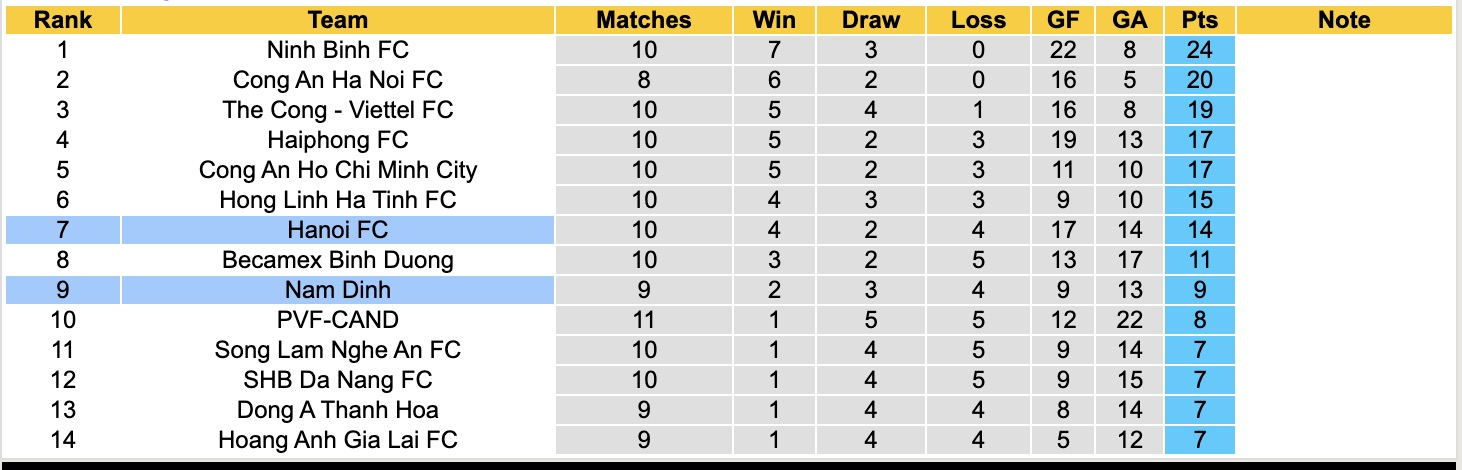1462x470 pixels.
Task: Select the Ninh Binh FC team name
Action: coord(338,50)
